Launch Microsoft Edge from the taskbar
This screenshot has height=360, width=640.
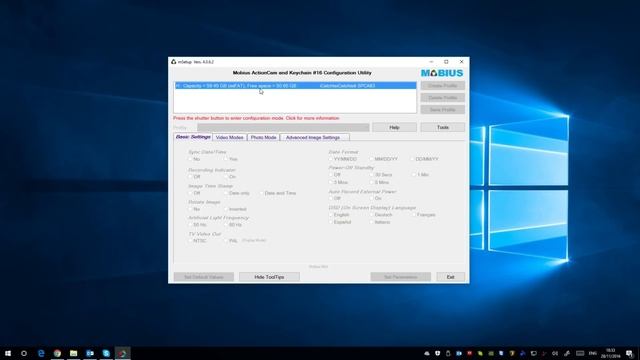tap(41, 353)
